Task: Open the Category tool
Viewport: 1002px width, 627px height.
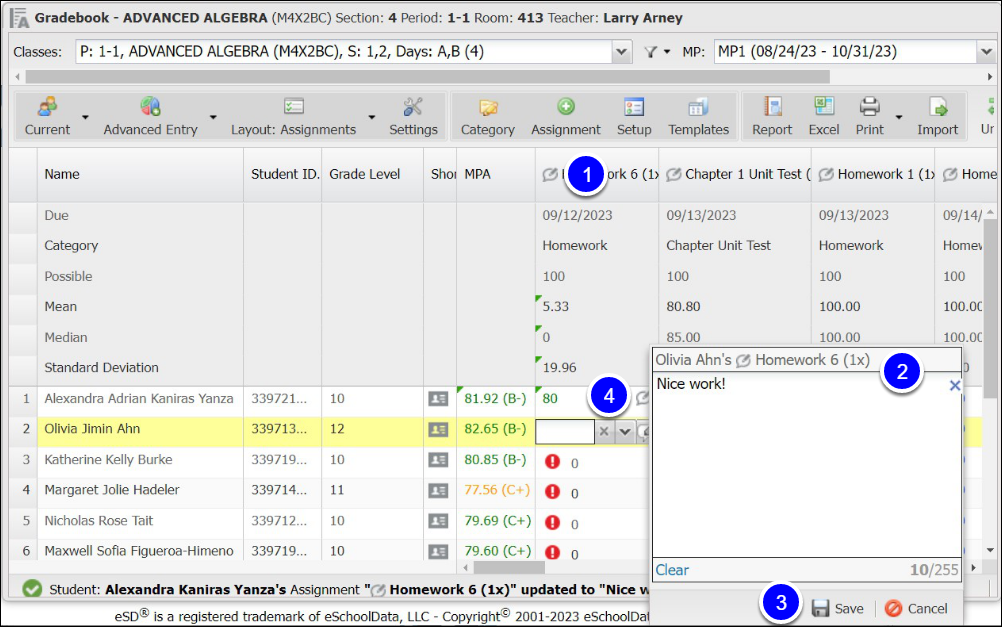Action: click(x=488, y=116)
